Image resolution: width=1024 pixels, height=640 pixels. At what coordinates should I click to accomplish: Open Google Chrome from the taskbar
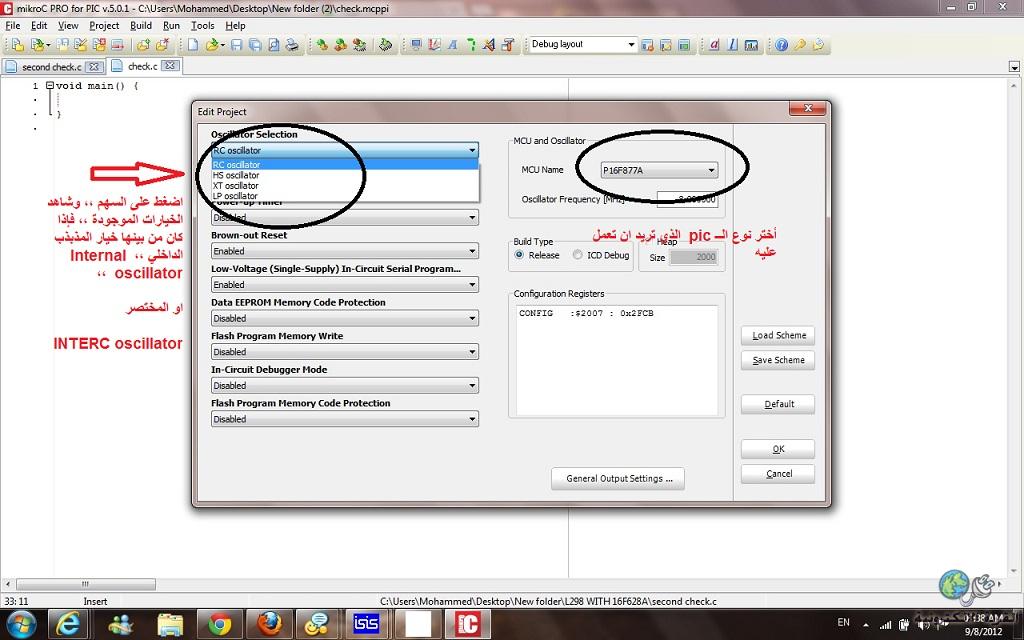point(220,624)
